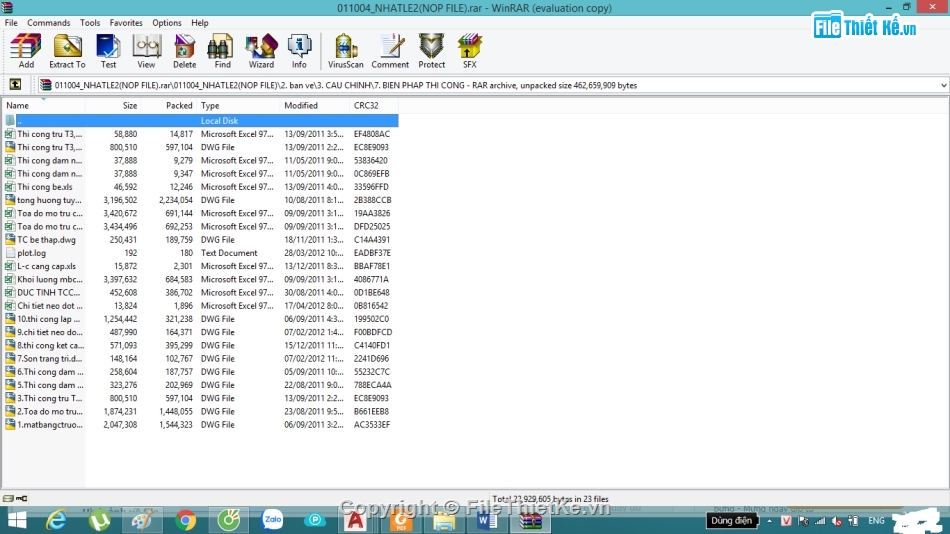This screenshot has width=950, height=534.
Task: Select '2.Toa do mo tru...' file
Action: [50, 412]
